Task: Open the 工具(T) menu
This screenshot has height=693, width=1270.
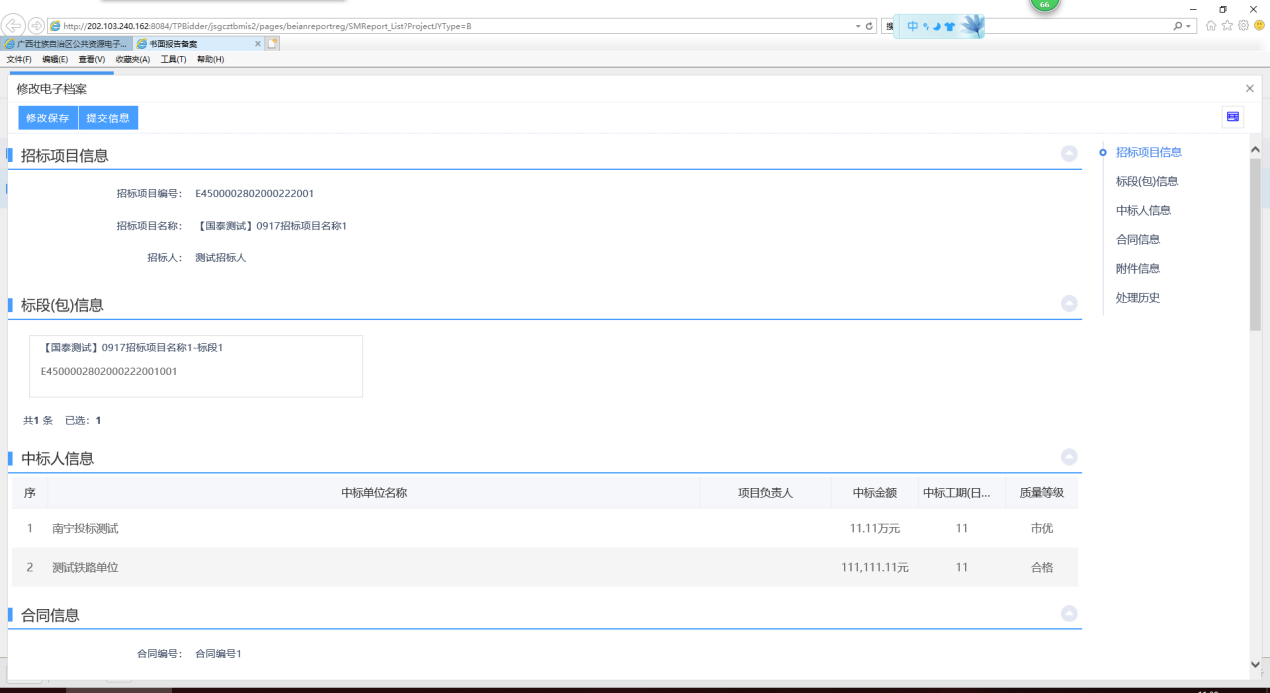Action: pos(173,60)
